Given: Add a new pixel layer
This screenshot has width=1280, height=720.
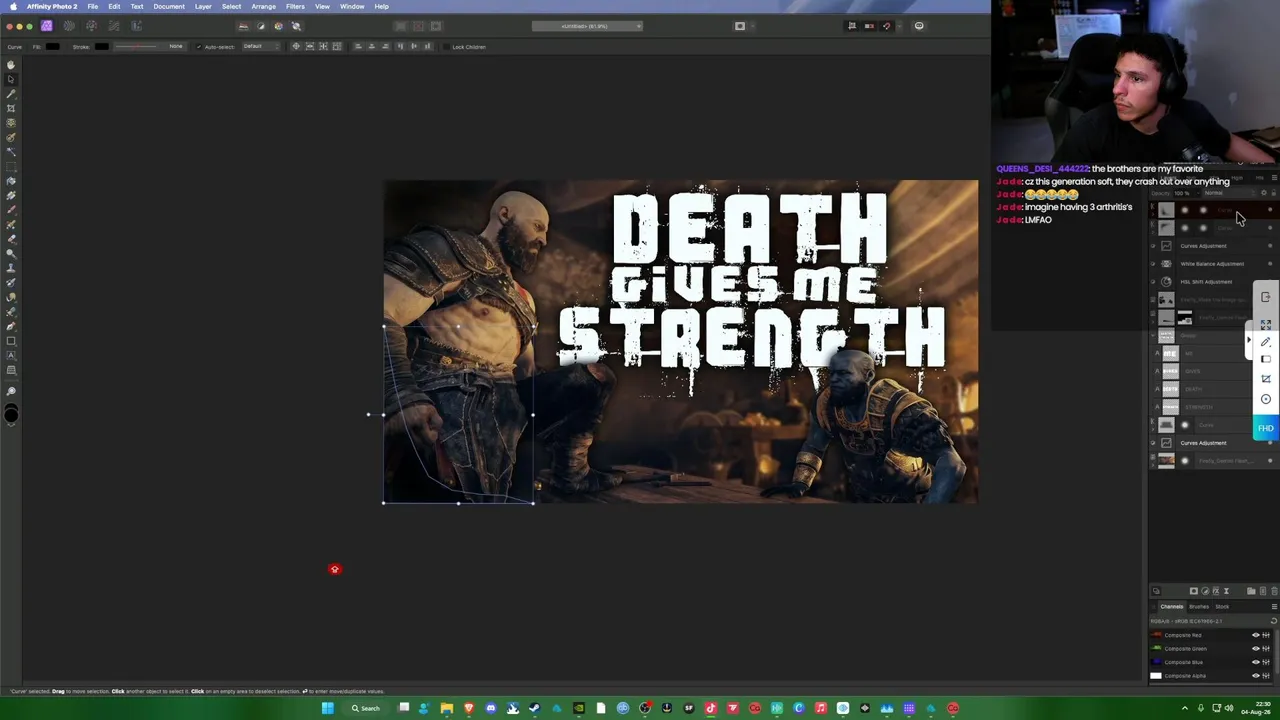Looking at the screenshot, I should pos(1262,591).
